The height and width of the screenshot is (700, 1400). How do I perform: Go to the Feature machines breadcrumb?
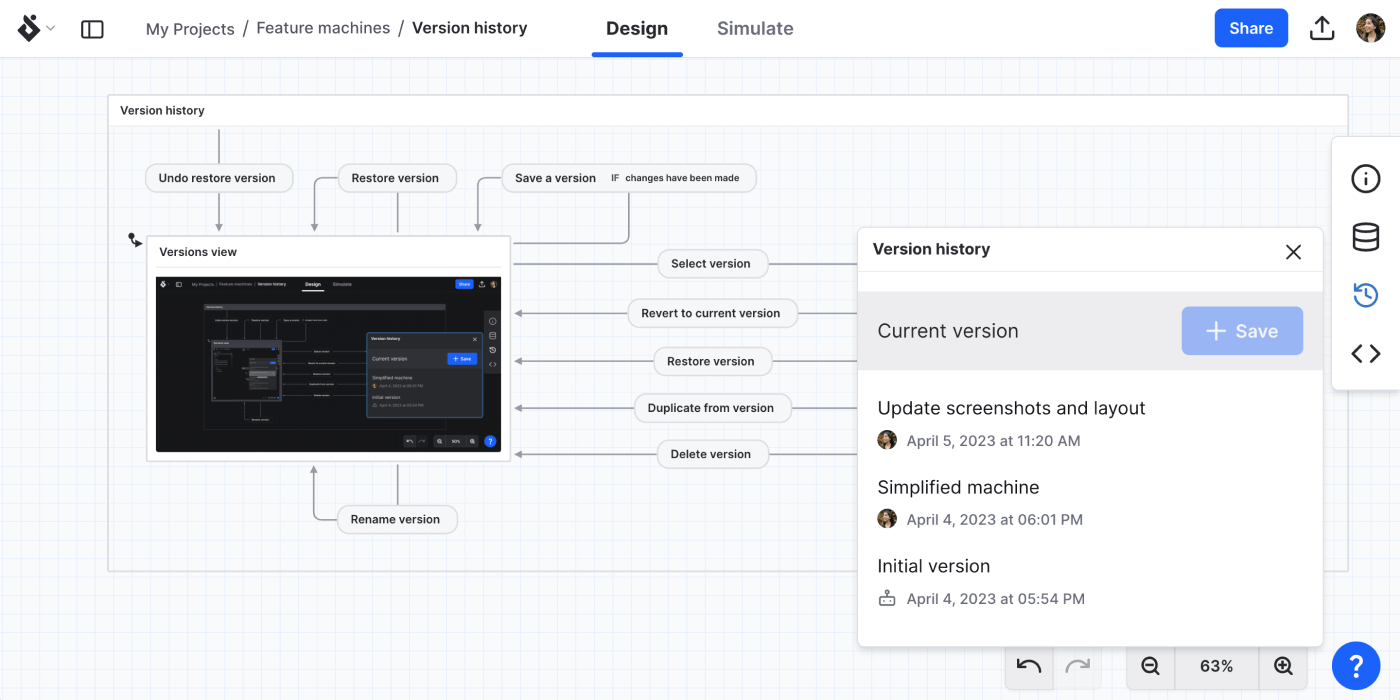(323, 28)
